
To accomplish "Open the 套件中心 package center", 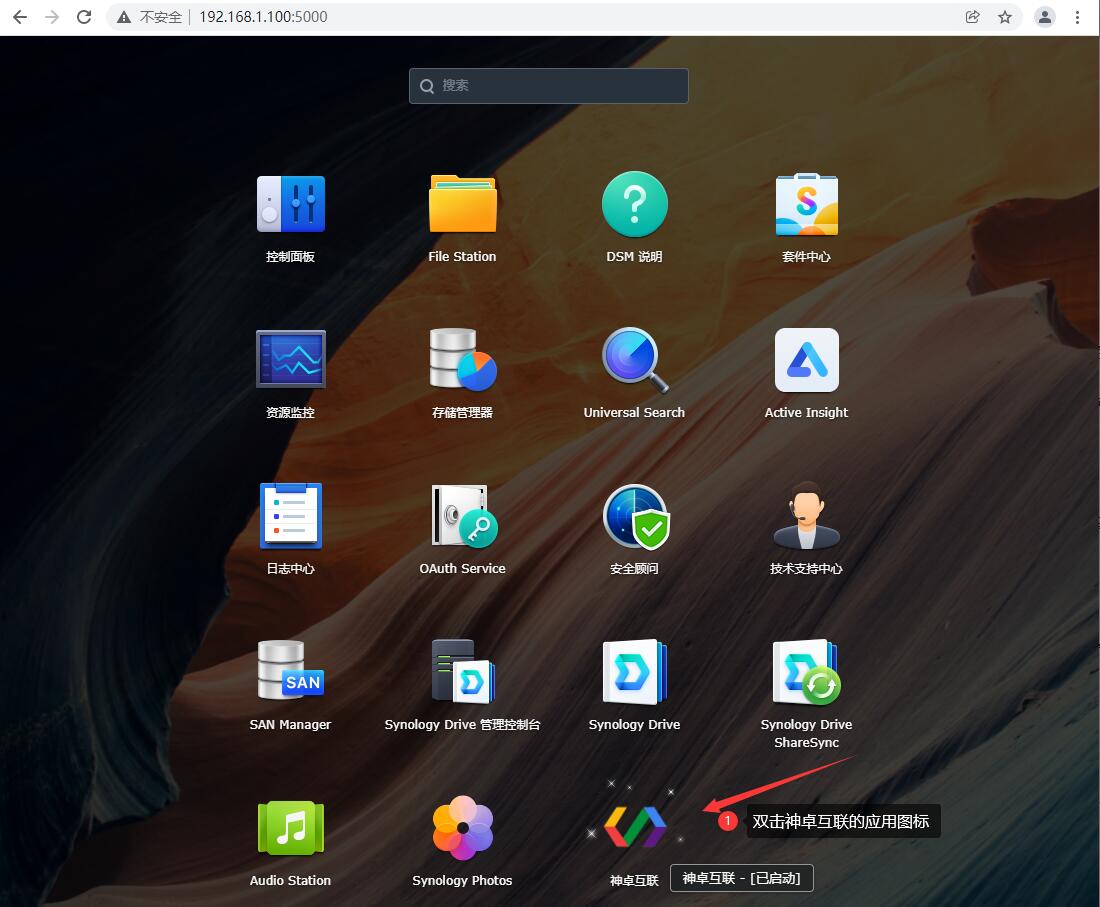I will 806,204.
